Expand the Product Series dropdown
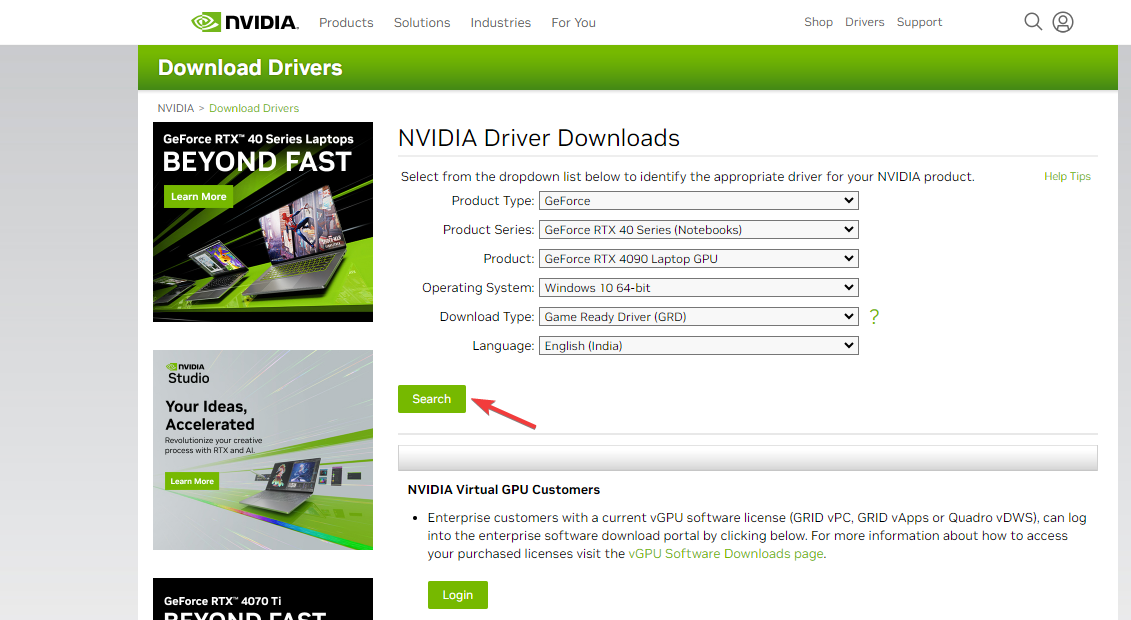The width and height of the screenshot is (1131, 620). pyautogui.click(x=699, y=229)
